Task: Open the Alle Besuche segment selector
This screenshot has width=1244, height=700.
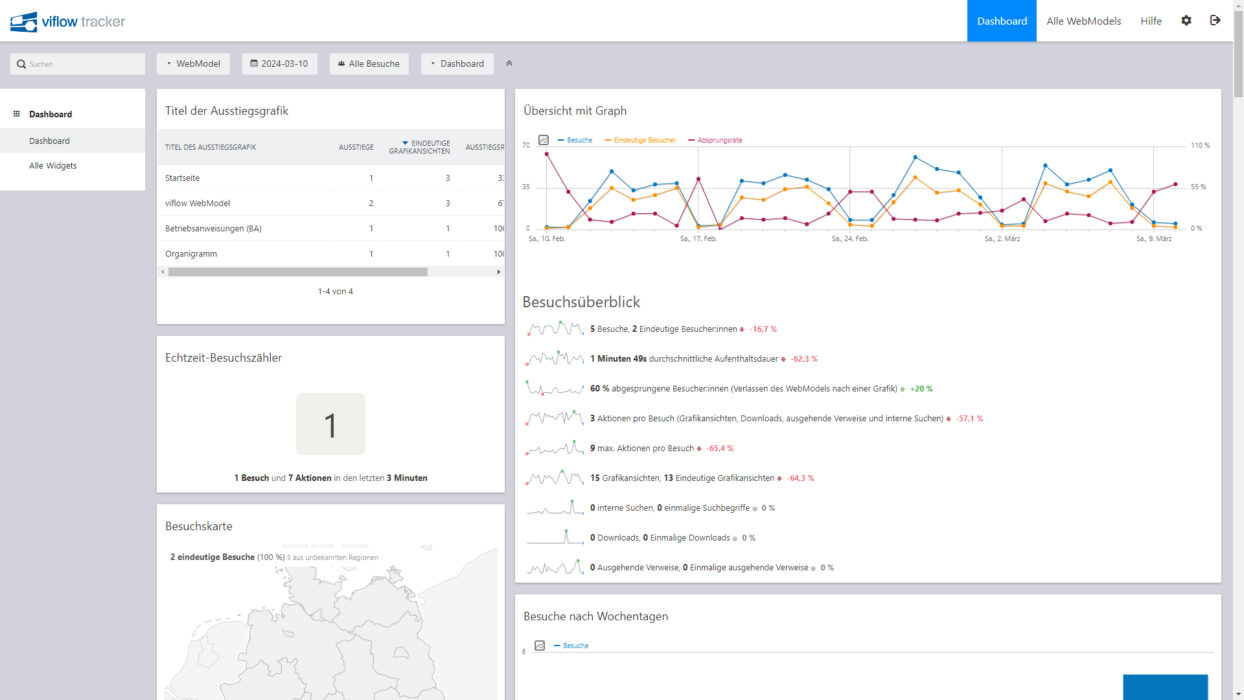Action: pos(369,64)
